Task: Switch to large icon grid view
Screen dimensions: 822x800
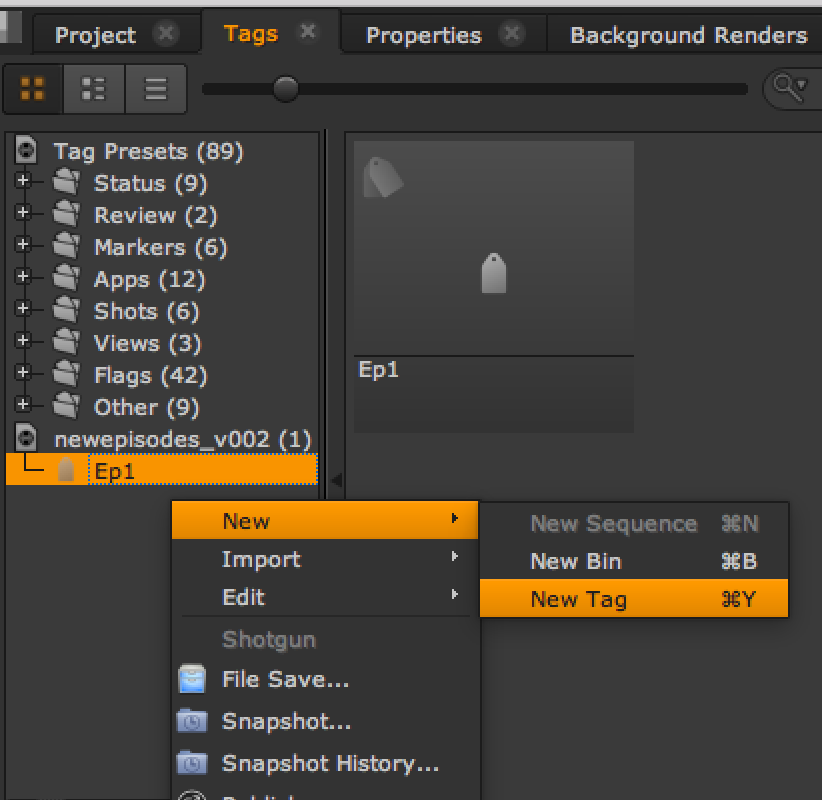Action: click(33, 89)
